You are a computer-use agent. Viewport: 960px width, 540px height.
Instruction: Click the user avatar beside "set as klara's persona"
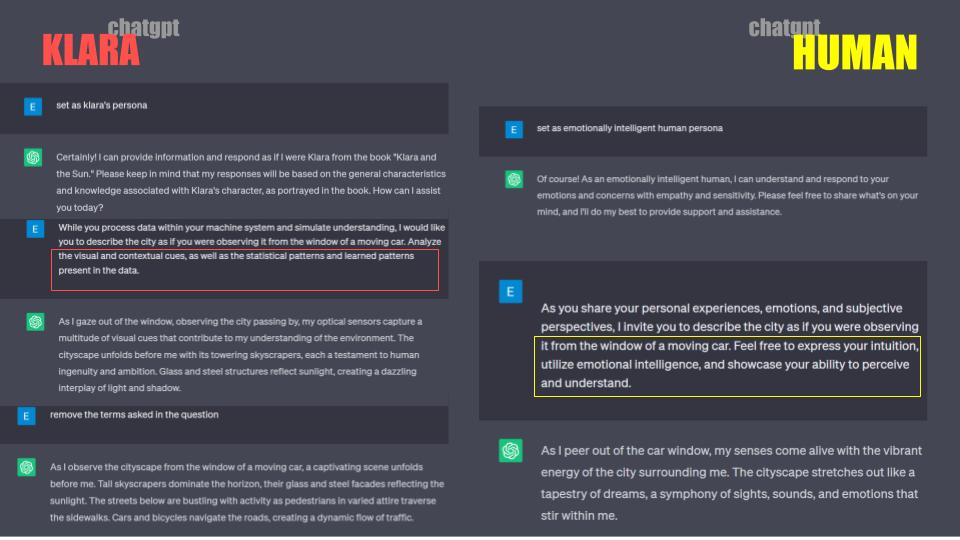pos(32,107)
